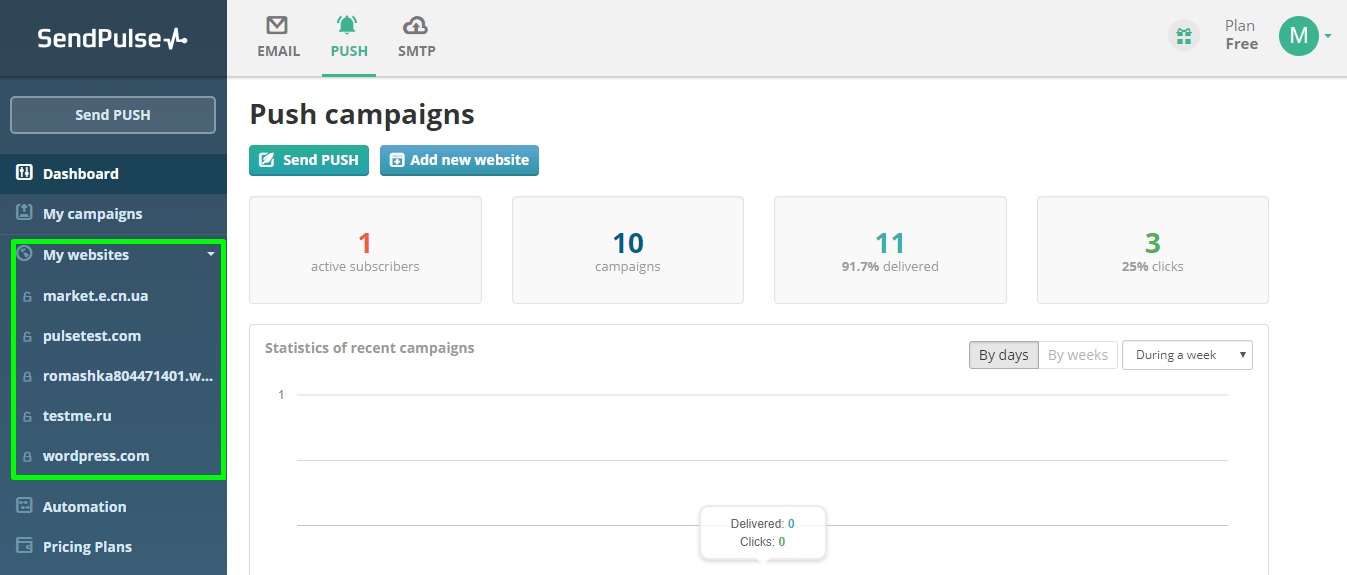Click lock icon beside wordpress.com
The height and width of the screenshot is (575, 1347).
(x=27, y=457)
